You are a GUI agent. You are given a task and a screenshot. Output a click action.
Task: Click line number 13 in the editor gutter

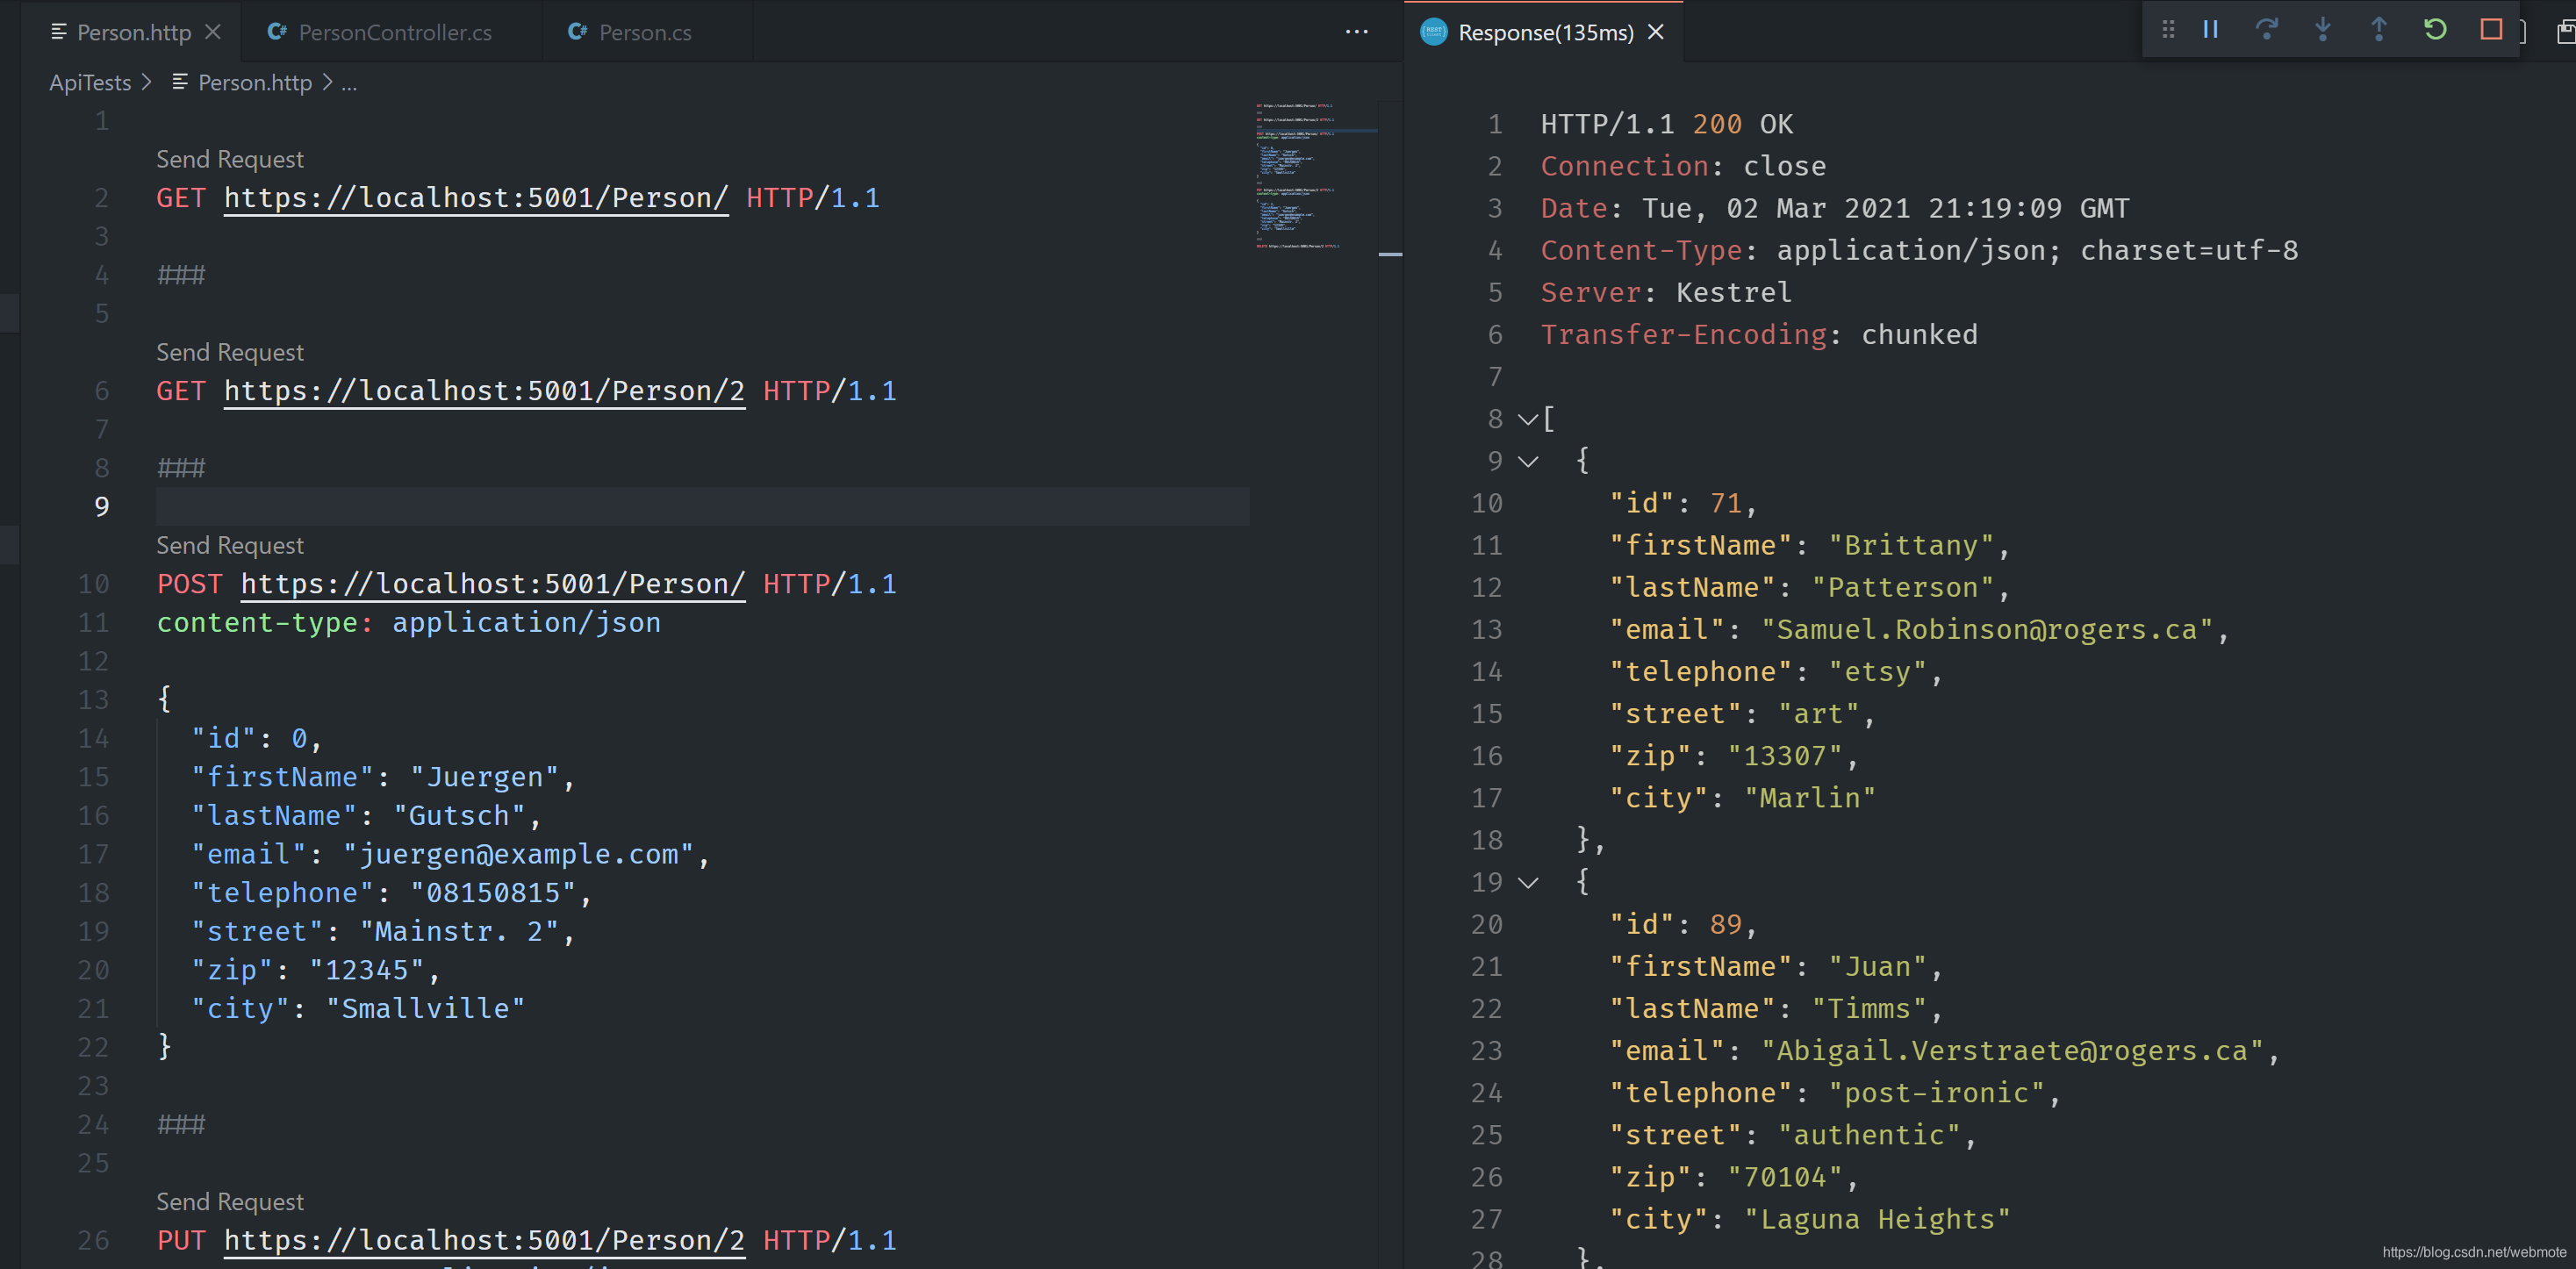pos(93,699)
